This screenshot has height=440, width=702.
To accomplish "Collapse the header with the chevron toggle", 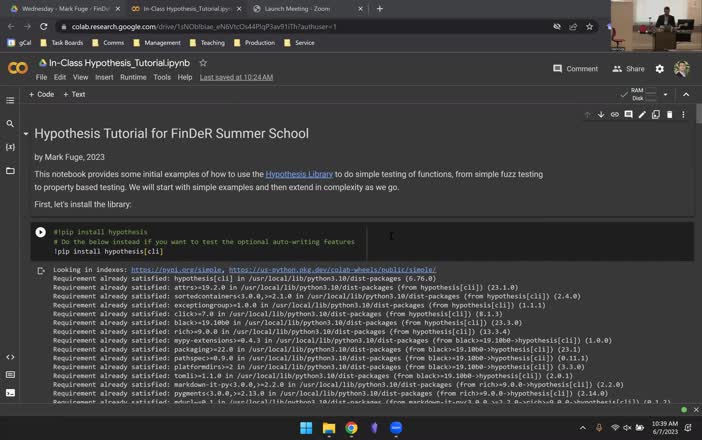I will pyautogui.click(x=686, y=94).
